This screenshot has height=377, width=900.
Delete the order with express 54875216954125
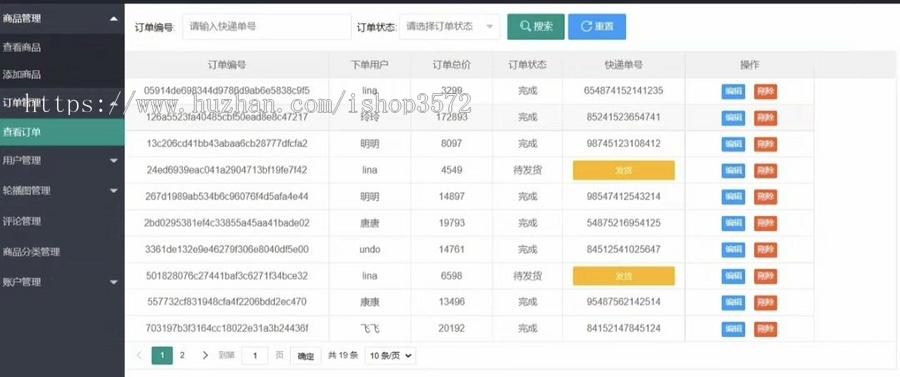click(x=765, y=223)
